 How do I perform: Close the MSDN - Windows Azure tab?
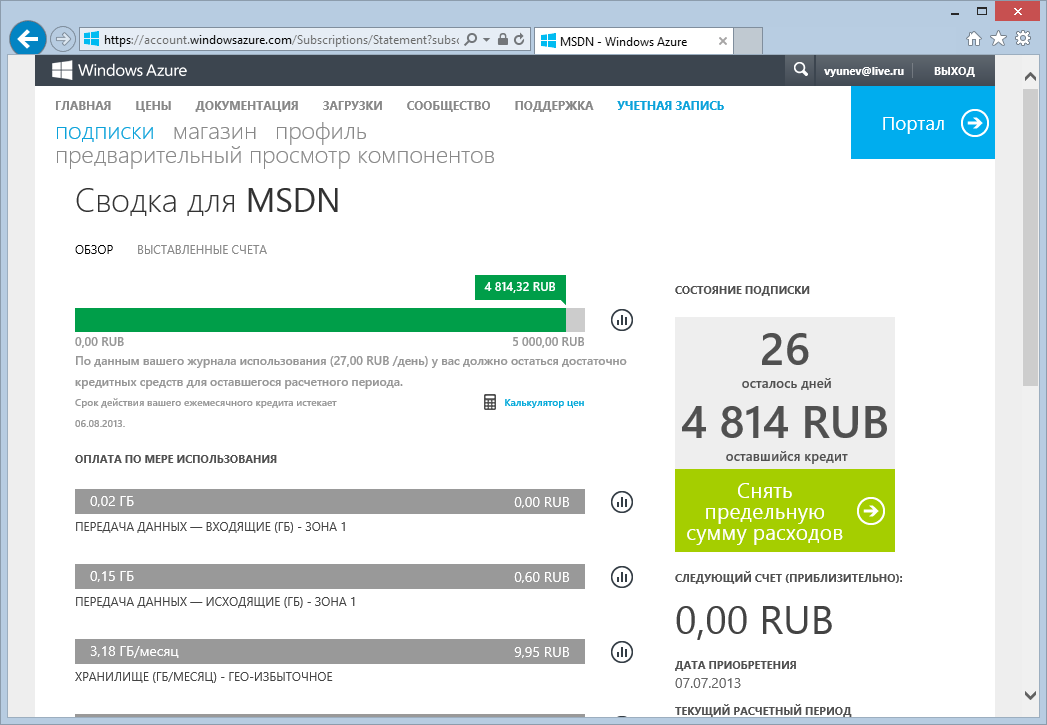722,41
